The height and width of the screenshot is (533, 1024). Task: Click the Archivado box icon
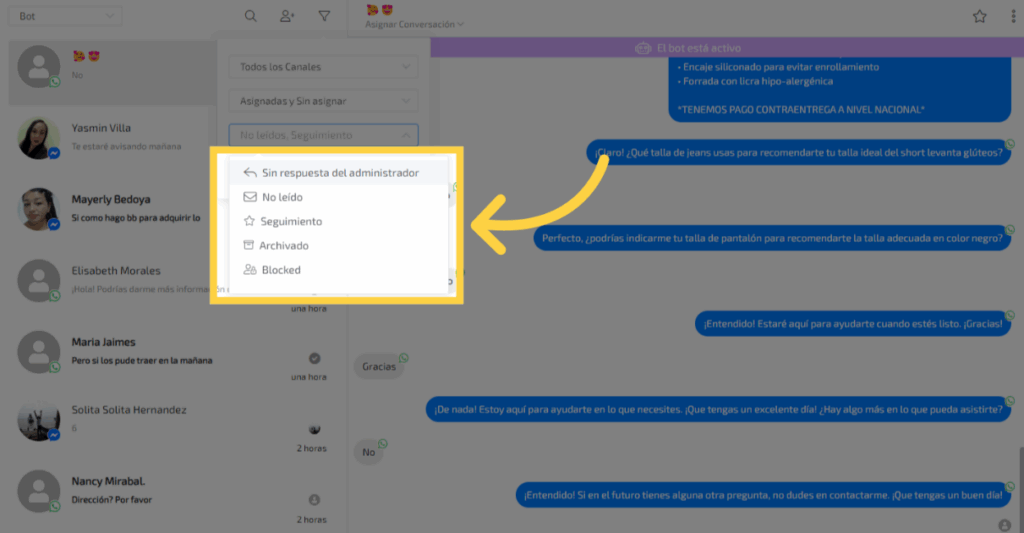point(250,246)
